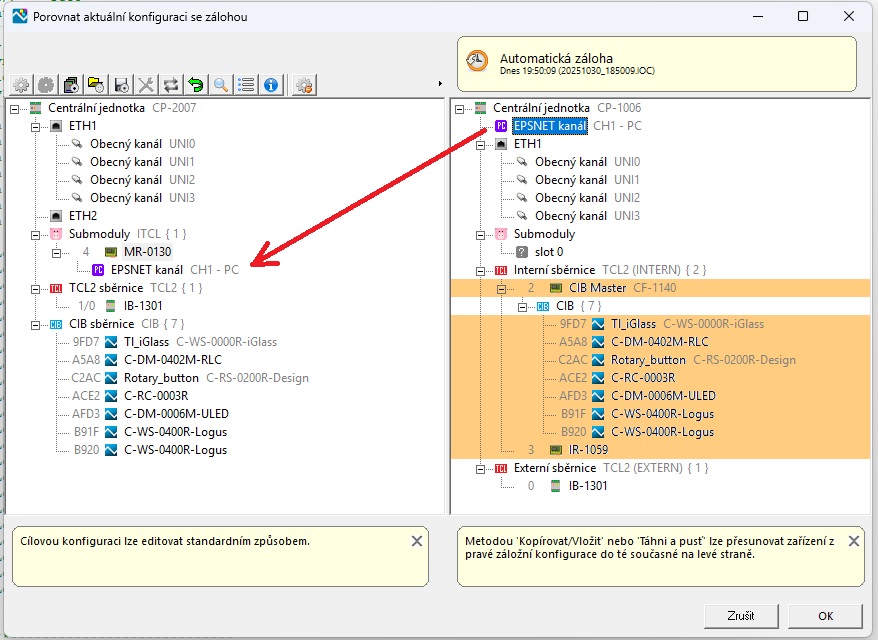Click the open folder toolbar icon
Image resolution: width=878 pixels, height=640 pixels.
(x=96, y=85)
